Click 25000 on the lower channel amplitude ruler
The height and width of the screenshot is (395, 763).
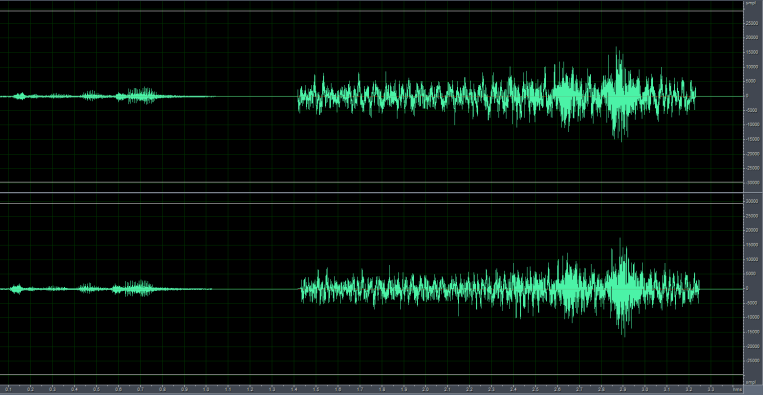pyautogui.click(x=752, y=216)
